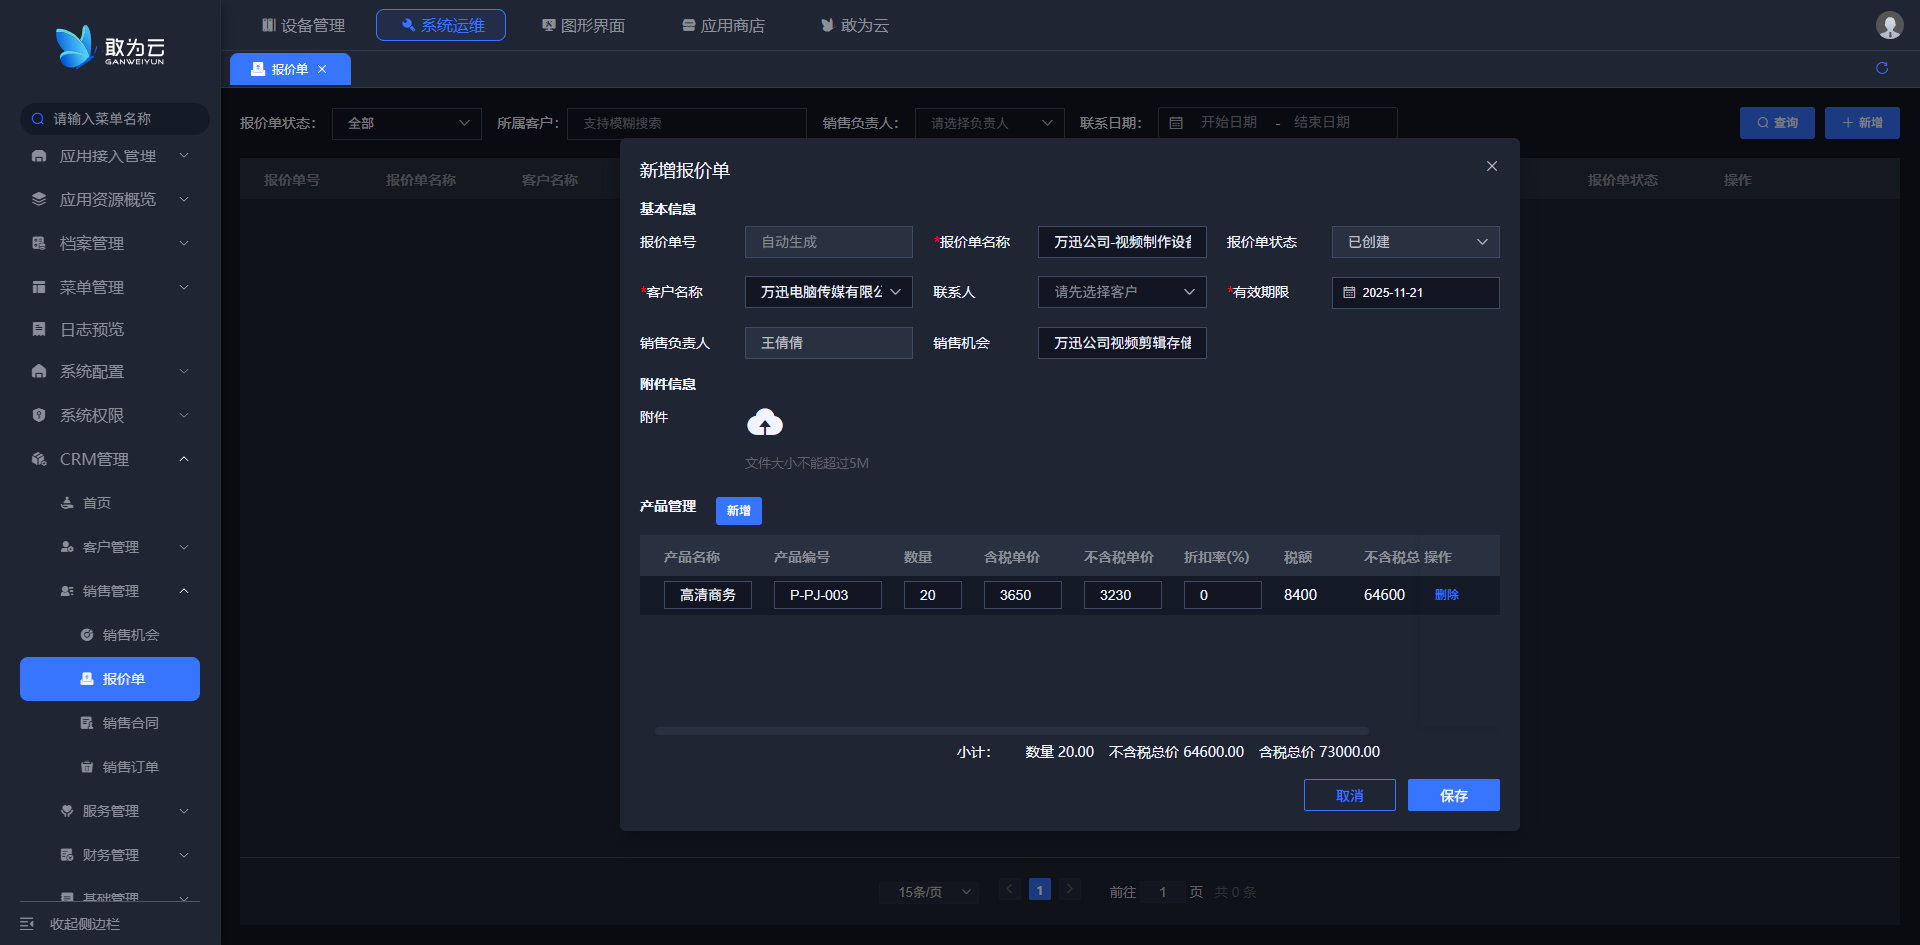Open the 应用商店 top menu

(x=723, y=25)
